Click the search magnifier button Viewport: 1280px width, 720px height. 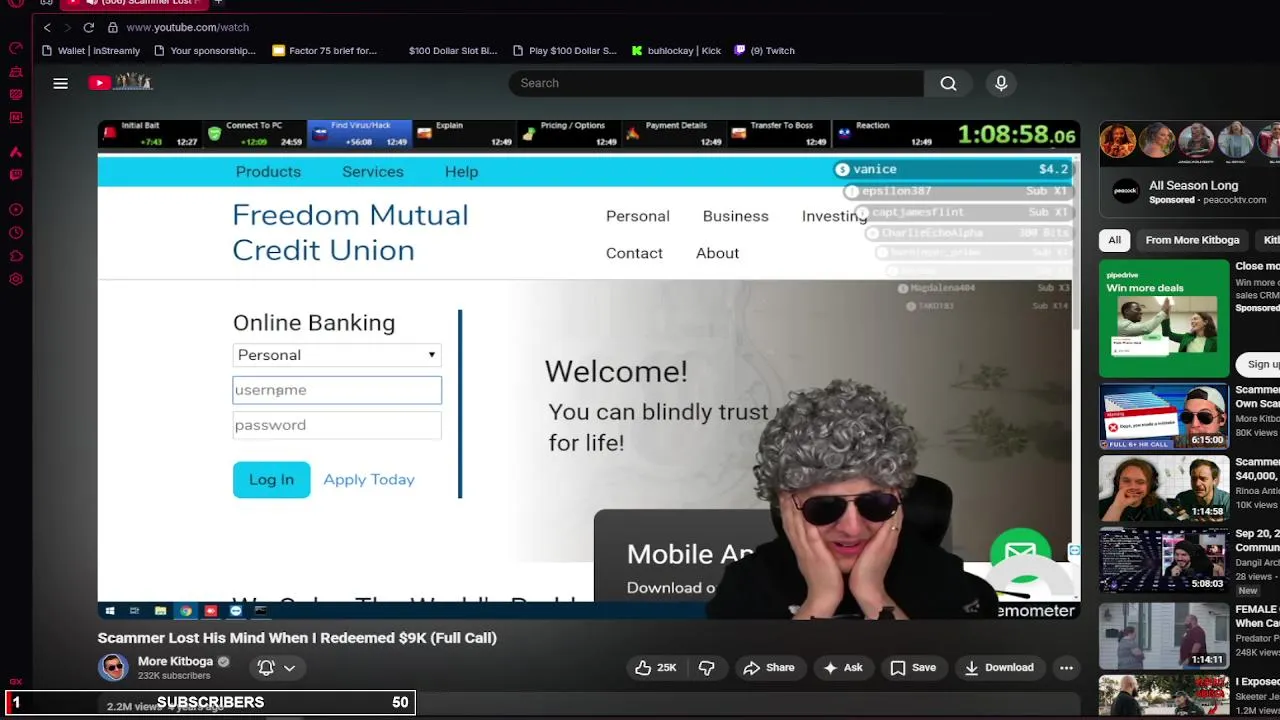point(948,83)
